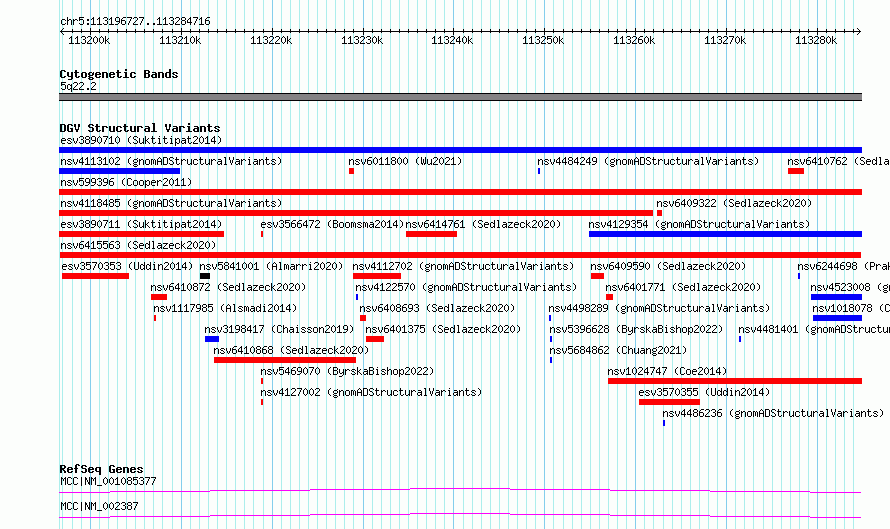Screen dimensions: 890x529
Task: Select the red bar under esv3570353
Action: point(95,276)
